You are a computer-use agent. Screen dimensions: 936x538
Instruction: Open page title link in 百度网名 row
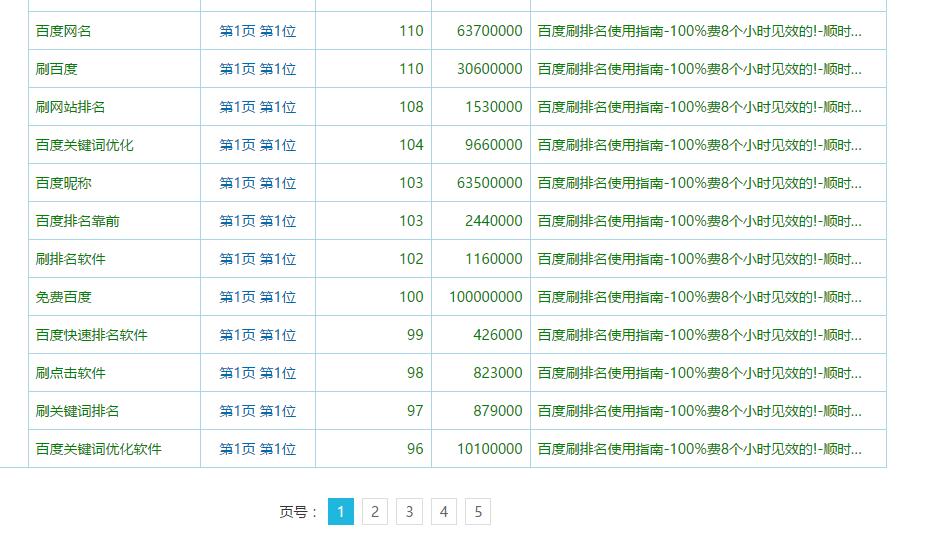pyautogui.click(x=699, y=31)
